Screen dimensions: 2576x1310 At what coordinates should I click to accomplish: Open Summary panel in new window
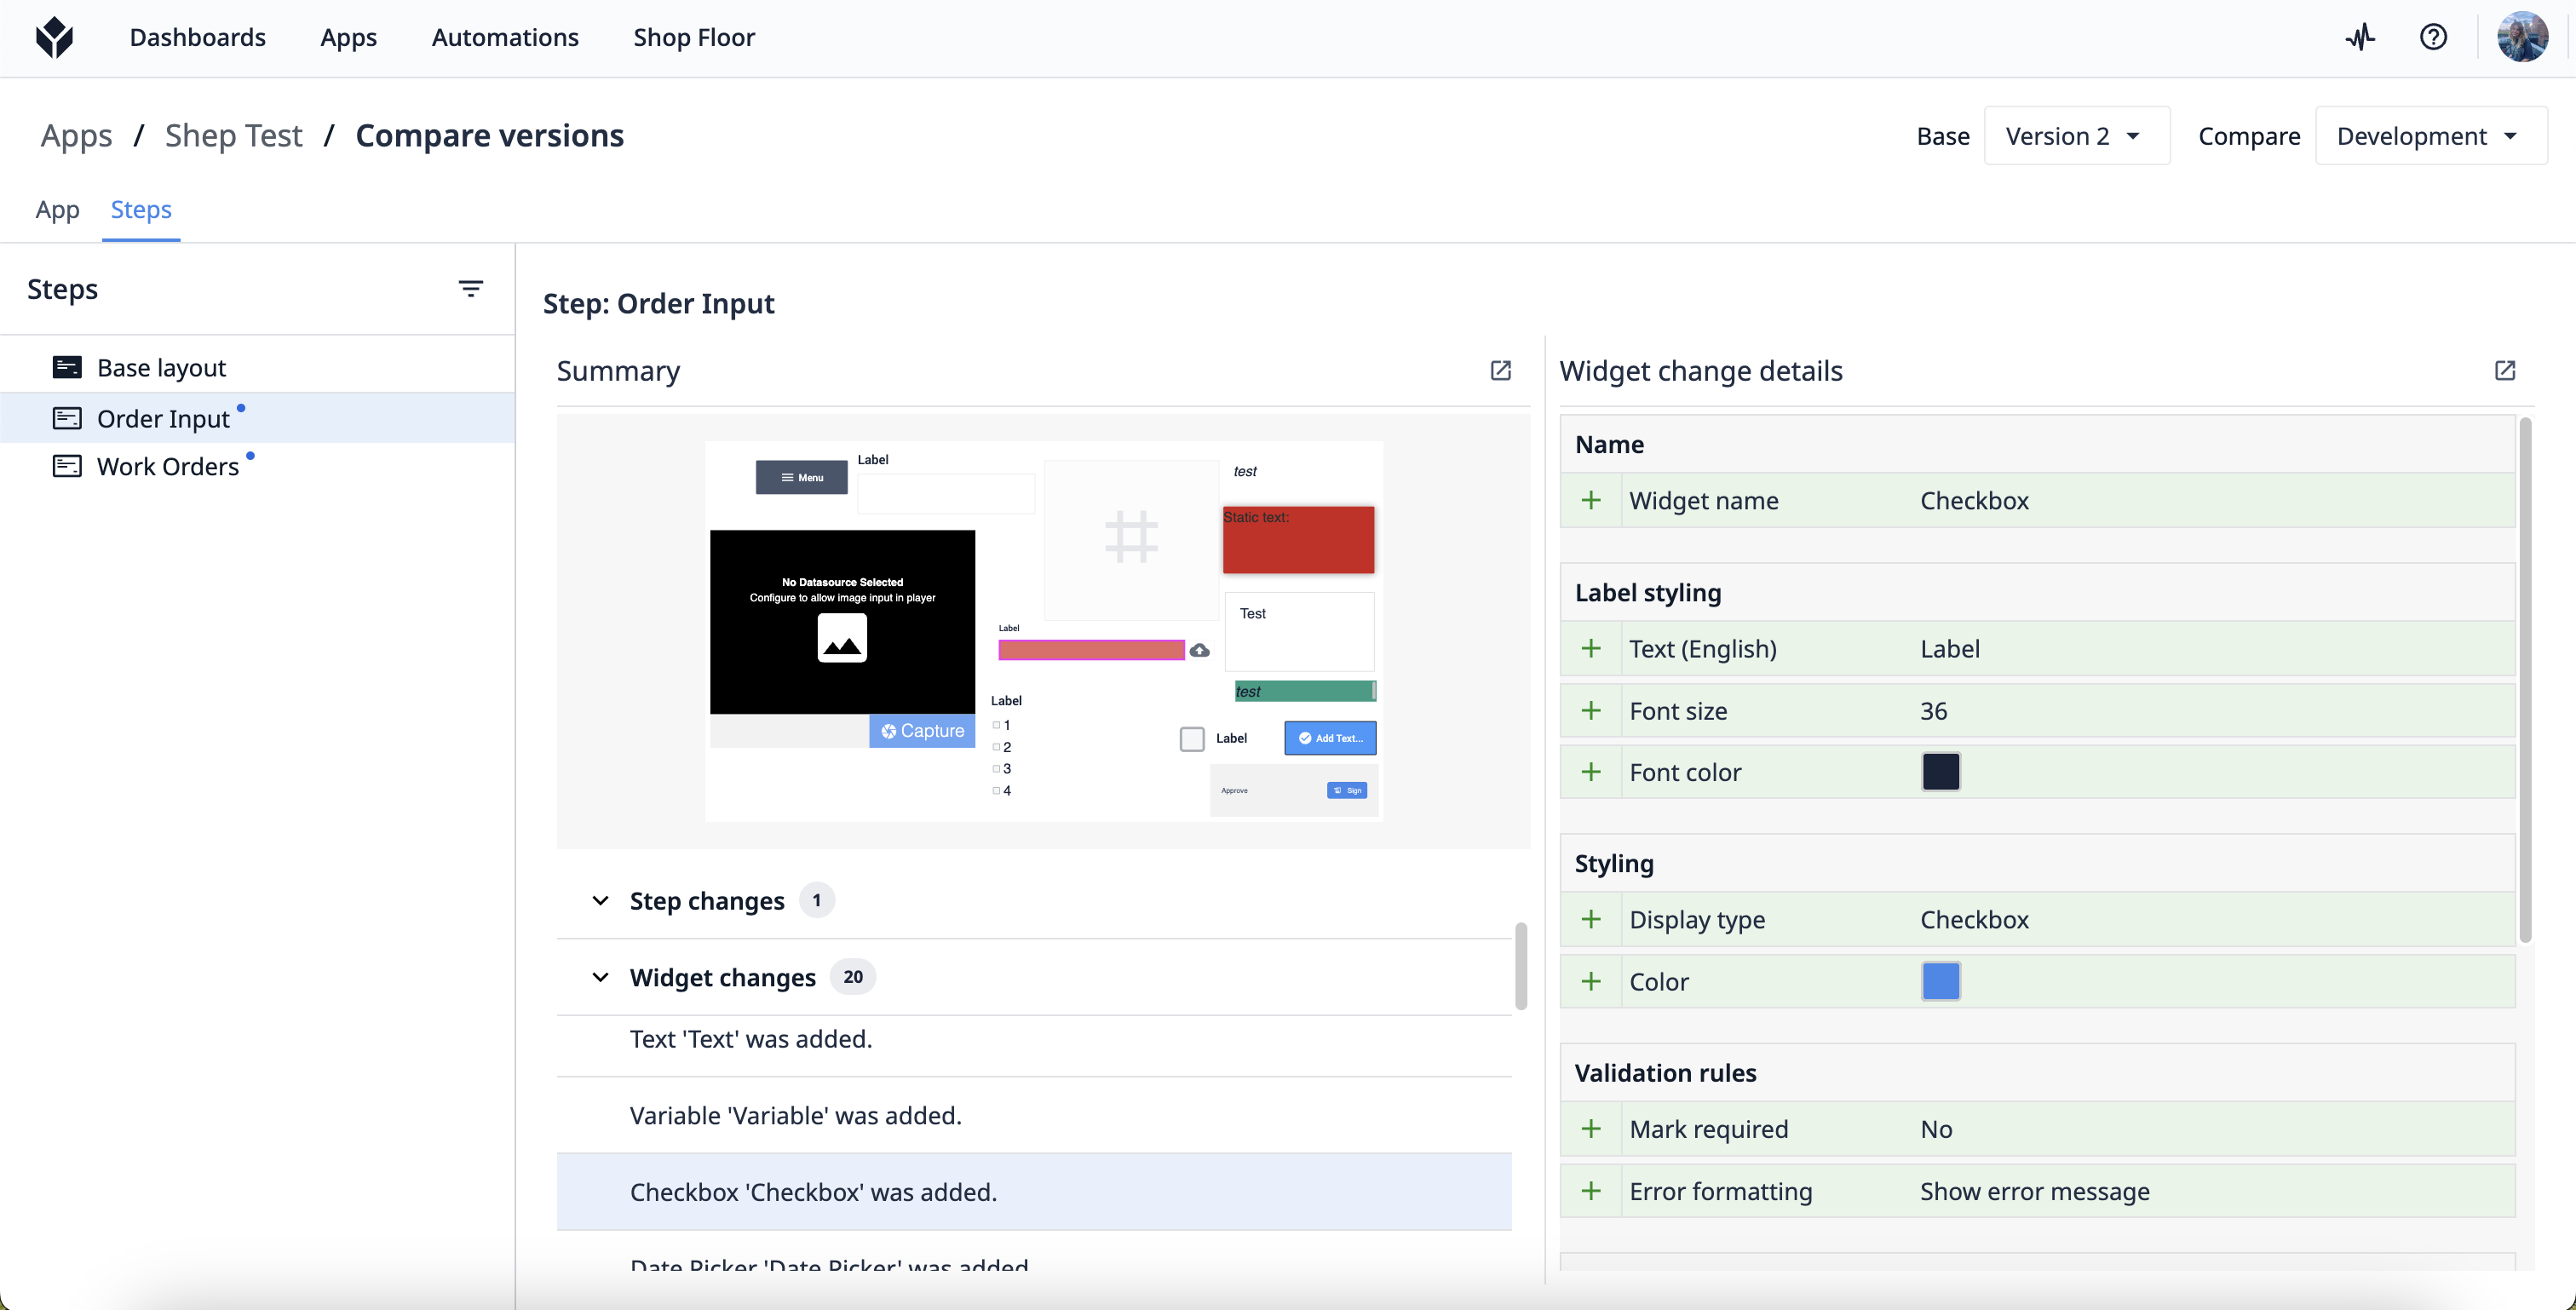coord(1500,370)
